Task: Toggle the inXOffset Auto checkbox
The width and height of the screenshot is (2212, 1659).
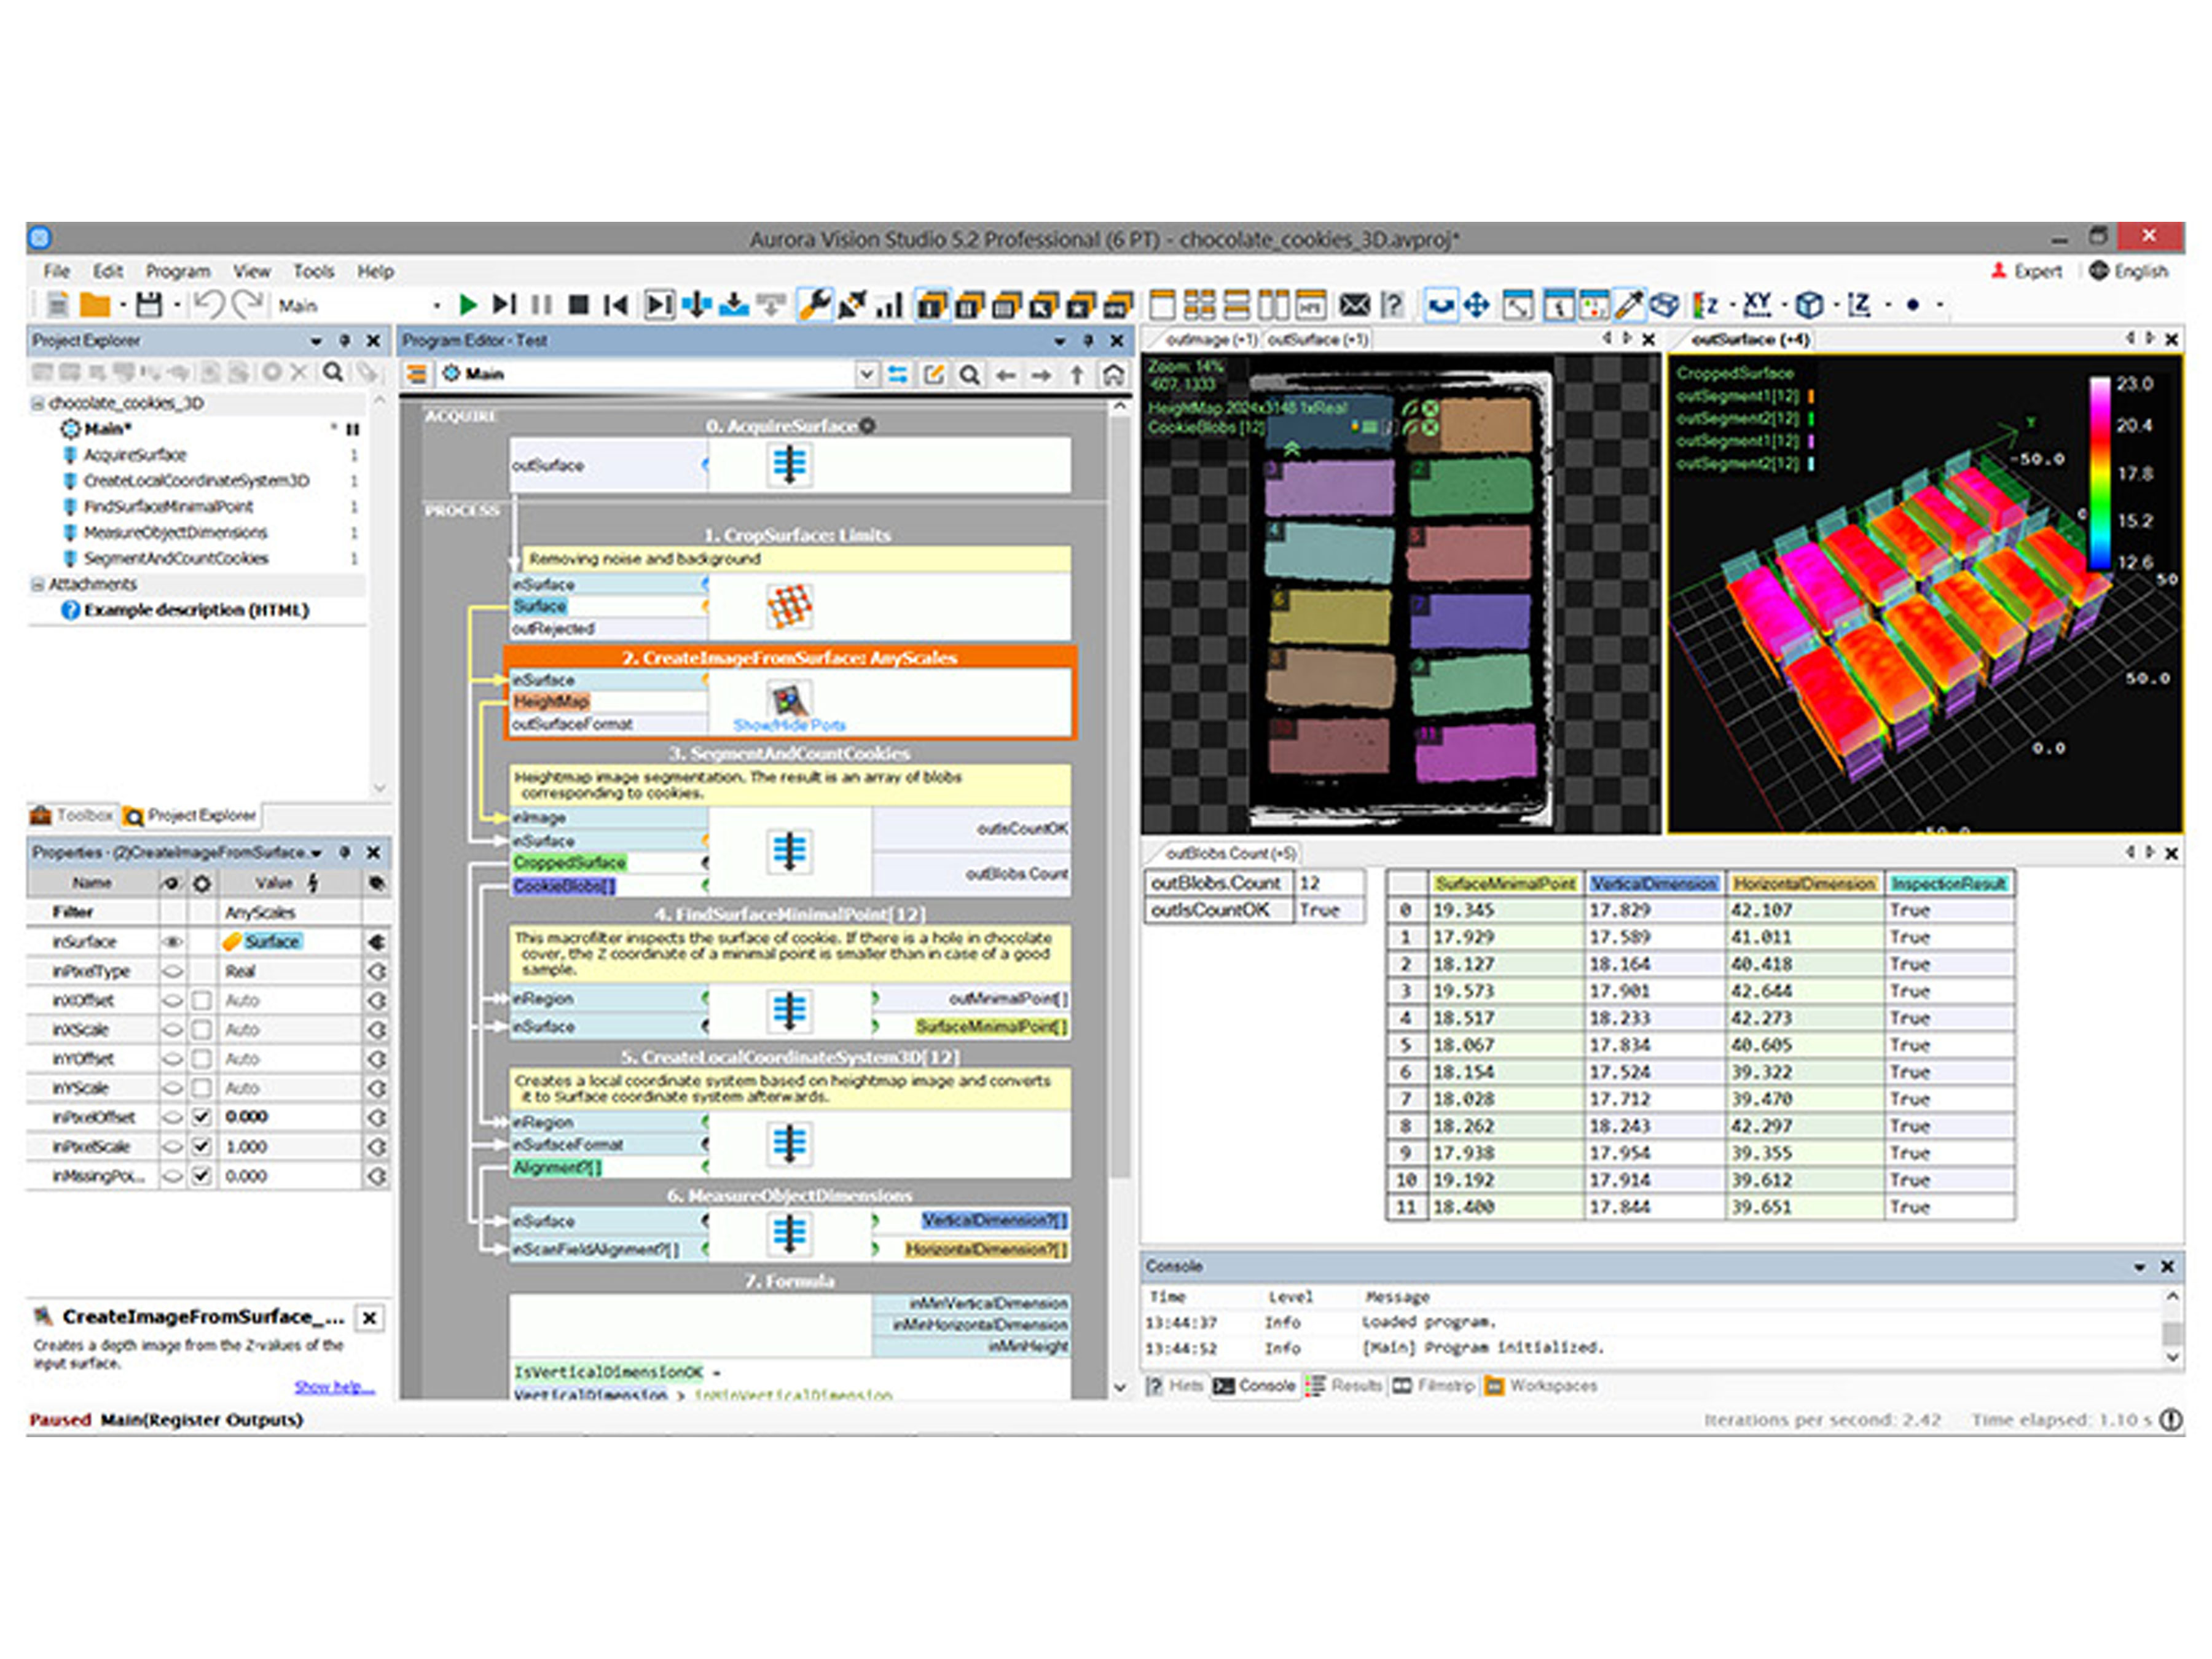Action: click(202, 1000)
